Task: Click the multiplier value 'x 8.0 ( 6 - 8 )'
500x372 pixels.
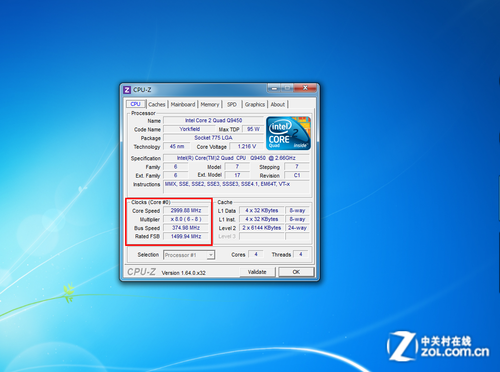Action: (186, 219)
